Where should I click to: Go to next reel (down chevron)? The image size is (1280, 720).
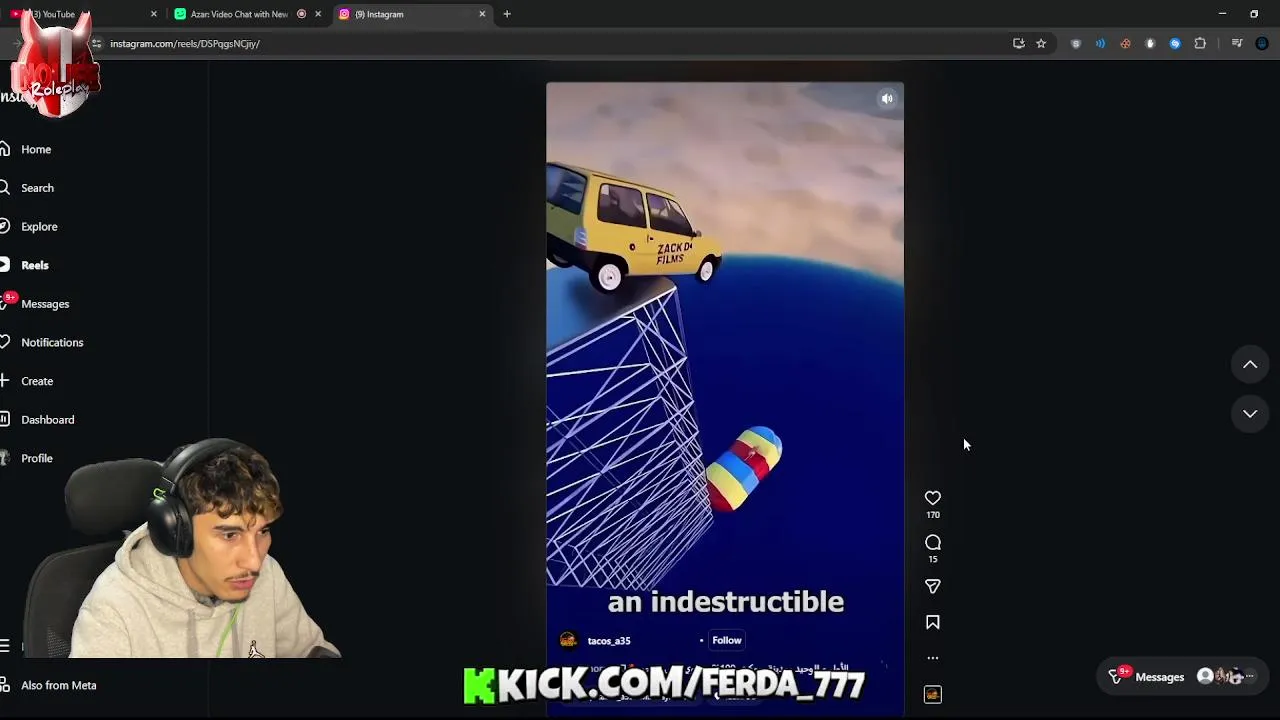click(x=1250, y=413)
